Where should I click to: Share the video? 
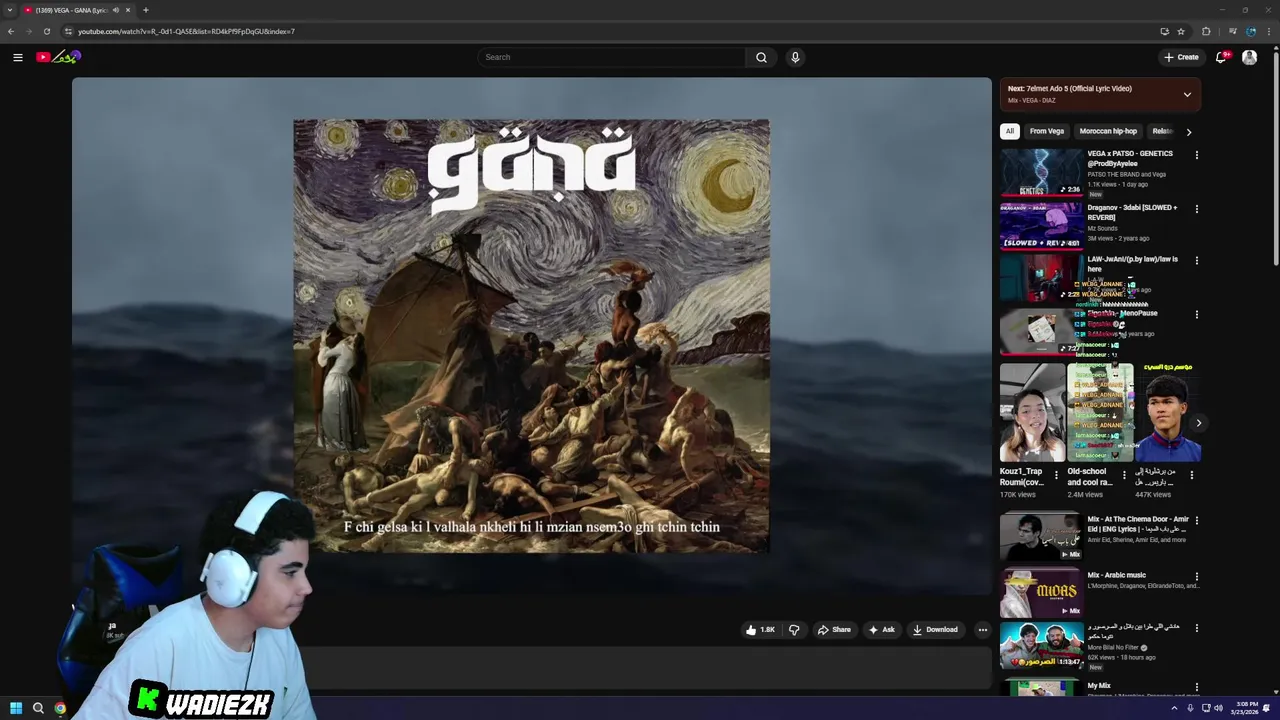pyautogui.click(x=834, y=630)
